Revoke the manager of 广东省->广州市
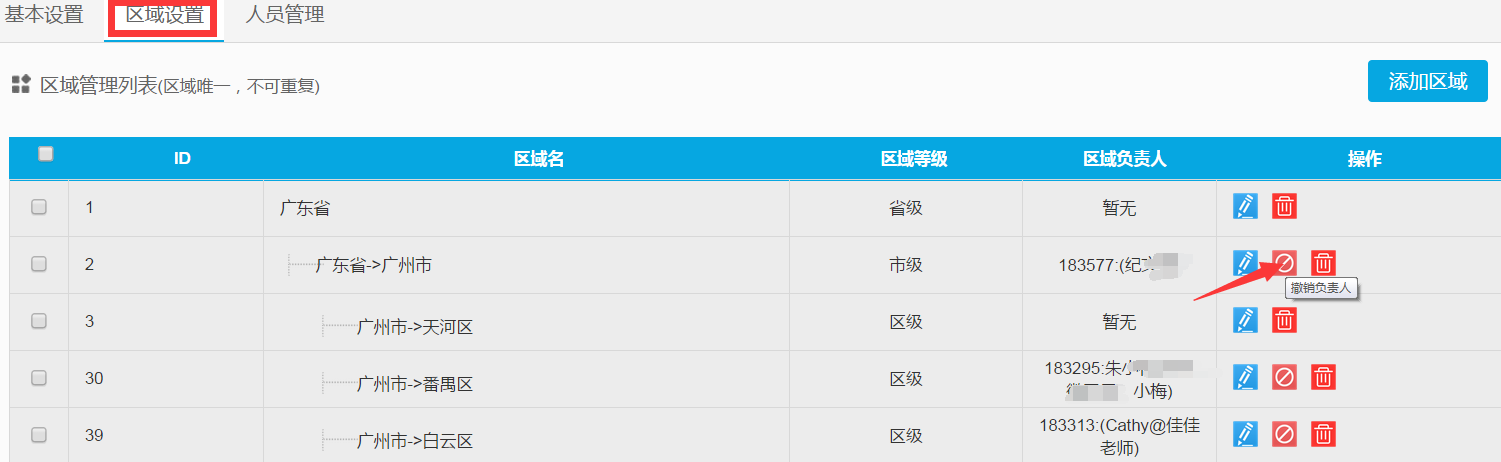1501x462 pixels. [x=1285, y=263]
